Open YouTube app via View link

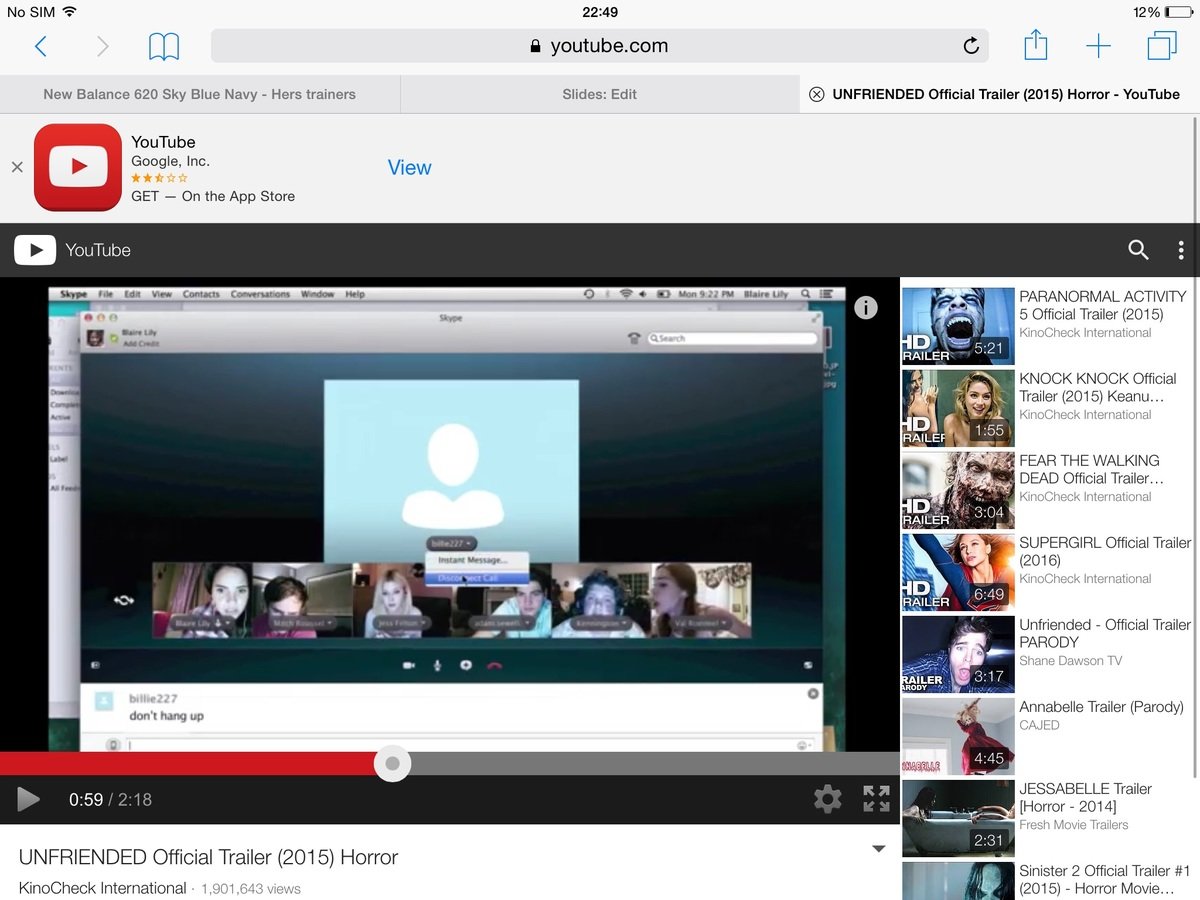pyautogui.click(x=409, y=167)
